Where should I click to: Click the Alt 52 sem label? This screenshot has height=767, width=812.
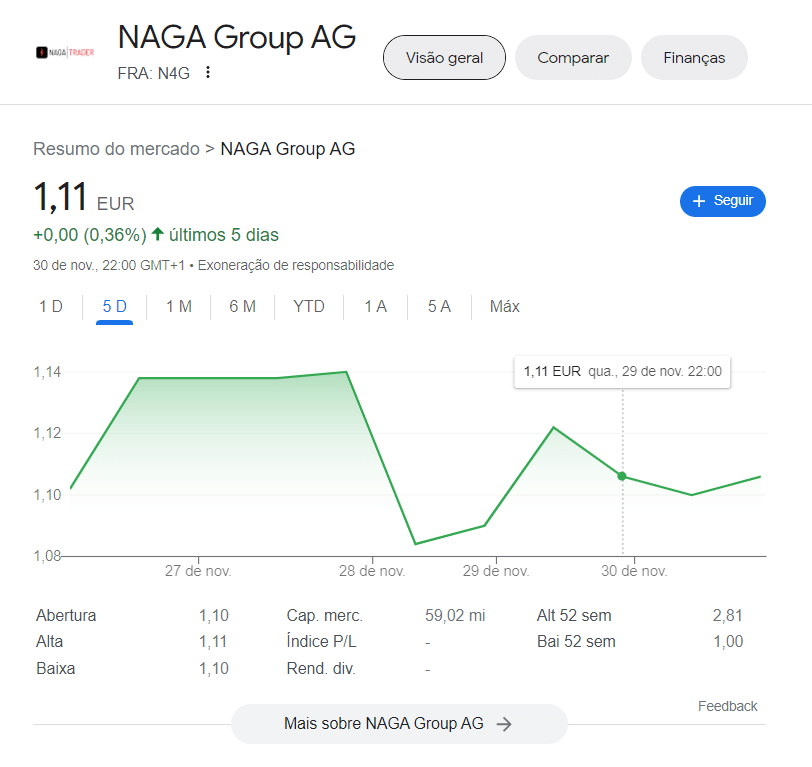point(574,615)
